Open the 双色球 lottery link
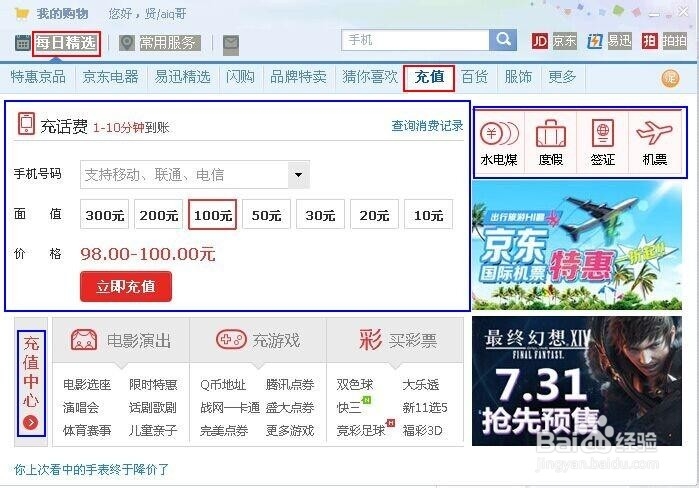The width and height of the screenshot is (699, 488). pos(355,385)
